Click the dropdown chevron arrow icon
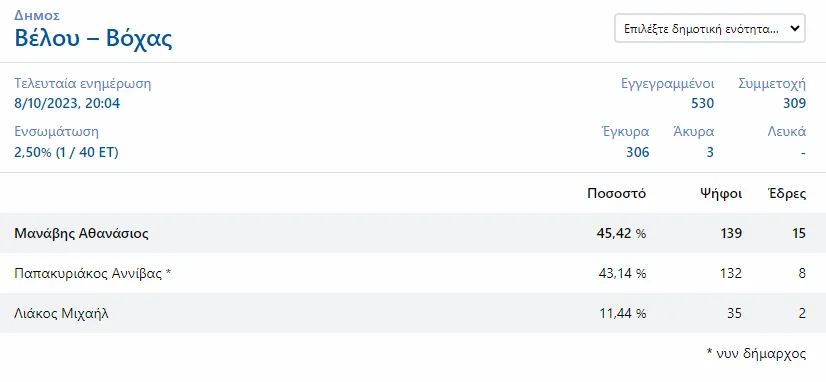 tap(794, 28)
